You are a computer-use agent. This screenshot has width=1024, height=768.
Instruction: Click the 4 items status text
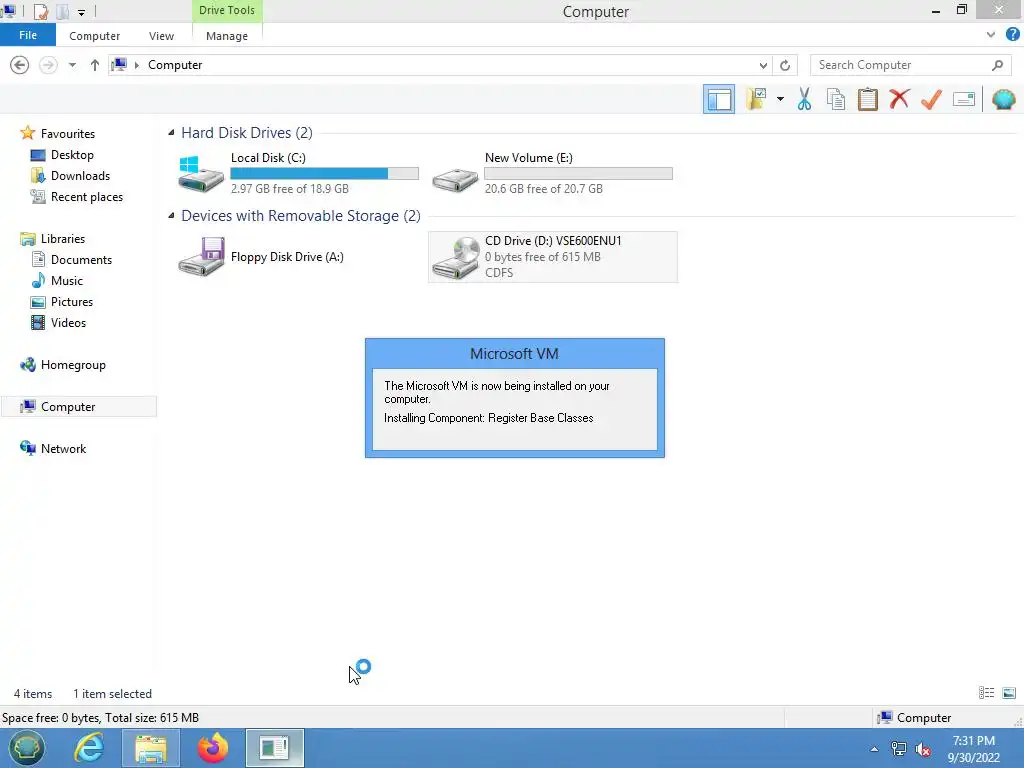pyautogui.click(x=33, y=694)
